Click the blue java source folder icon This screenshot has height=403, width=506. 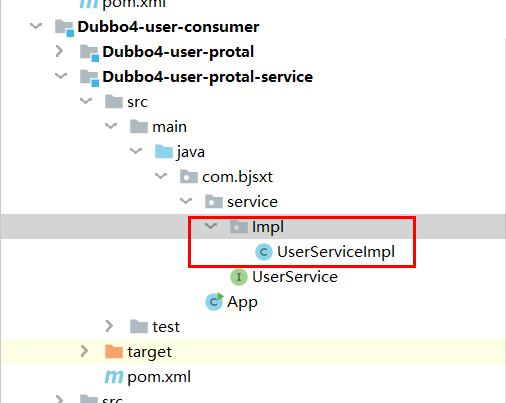click(x=164, y=151)
